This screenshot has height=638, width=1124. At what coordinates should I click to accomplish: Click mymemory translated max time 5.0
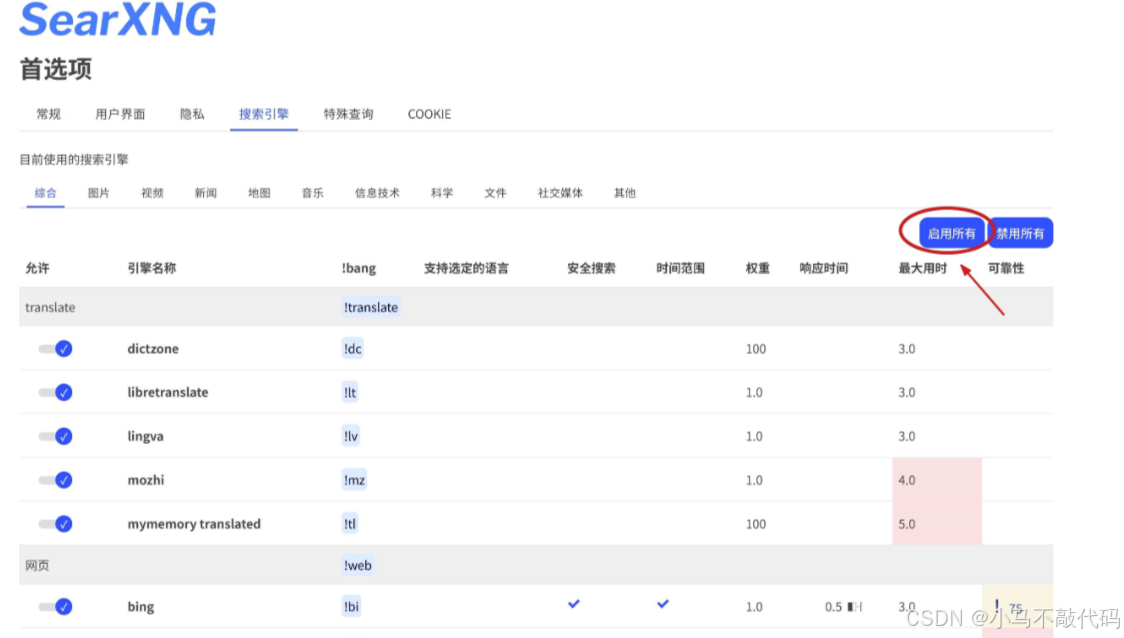coord(907,524)
